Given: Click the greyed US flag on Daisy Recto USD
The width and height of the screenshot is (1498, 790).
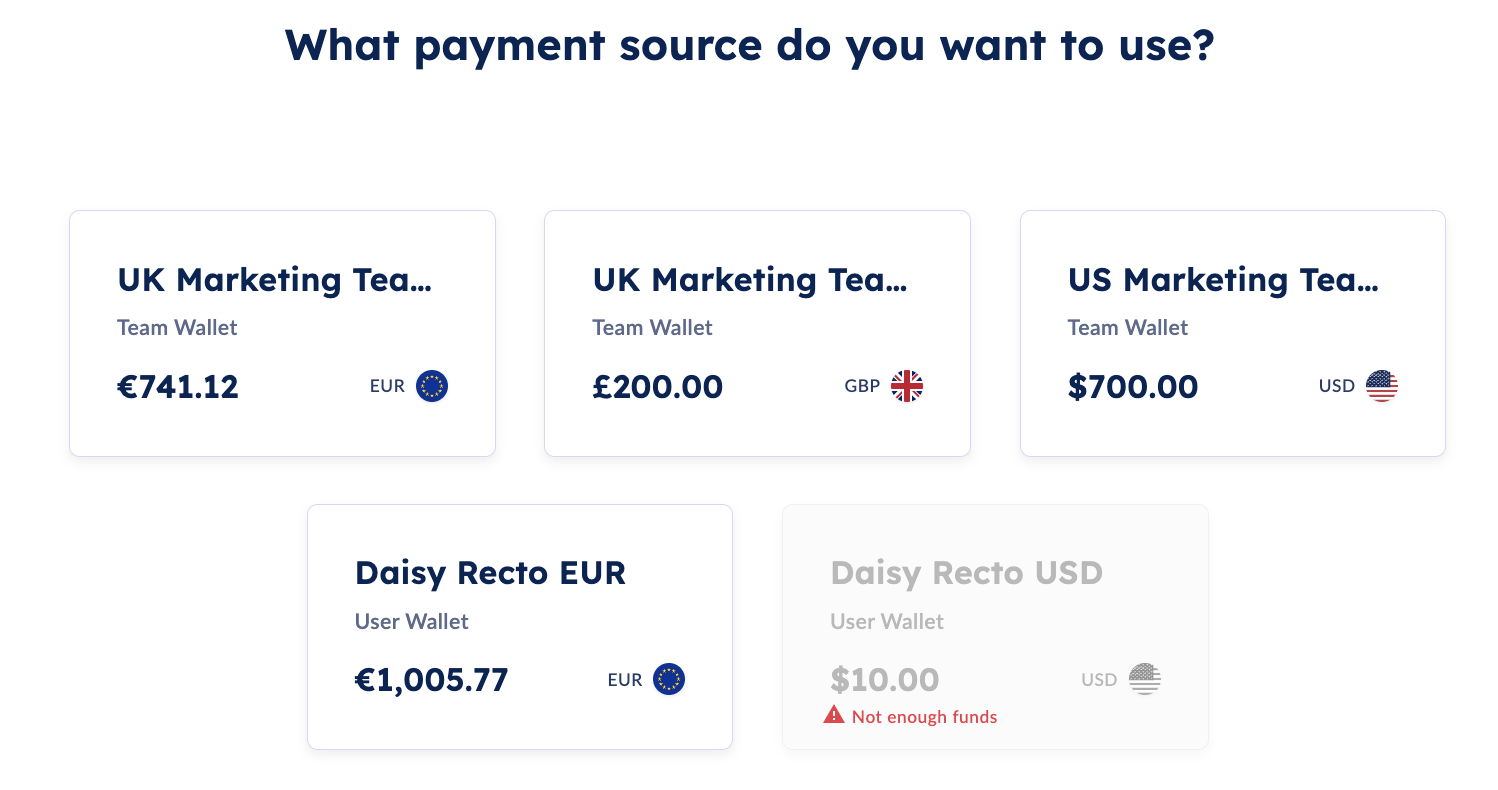Looking at the screenshot, I should pos(1145,680).
